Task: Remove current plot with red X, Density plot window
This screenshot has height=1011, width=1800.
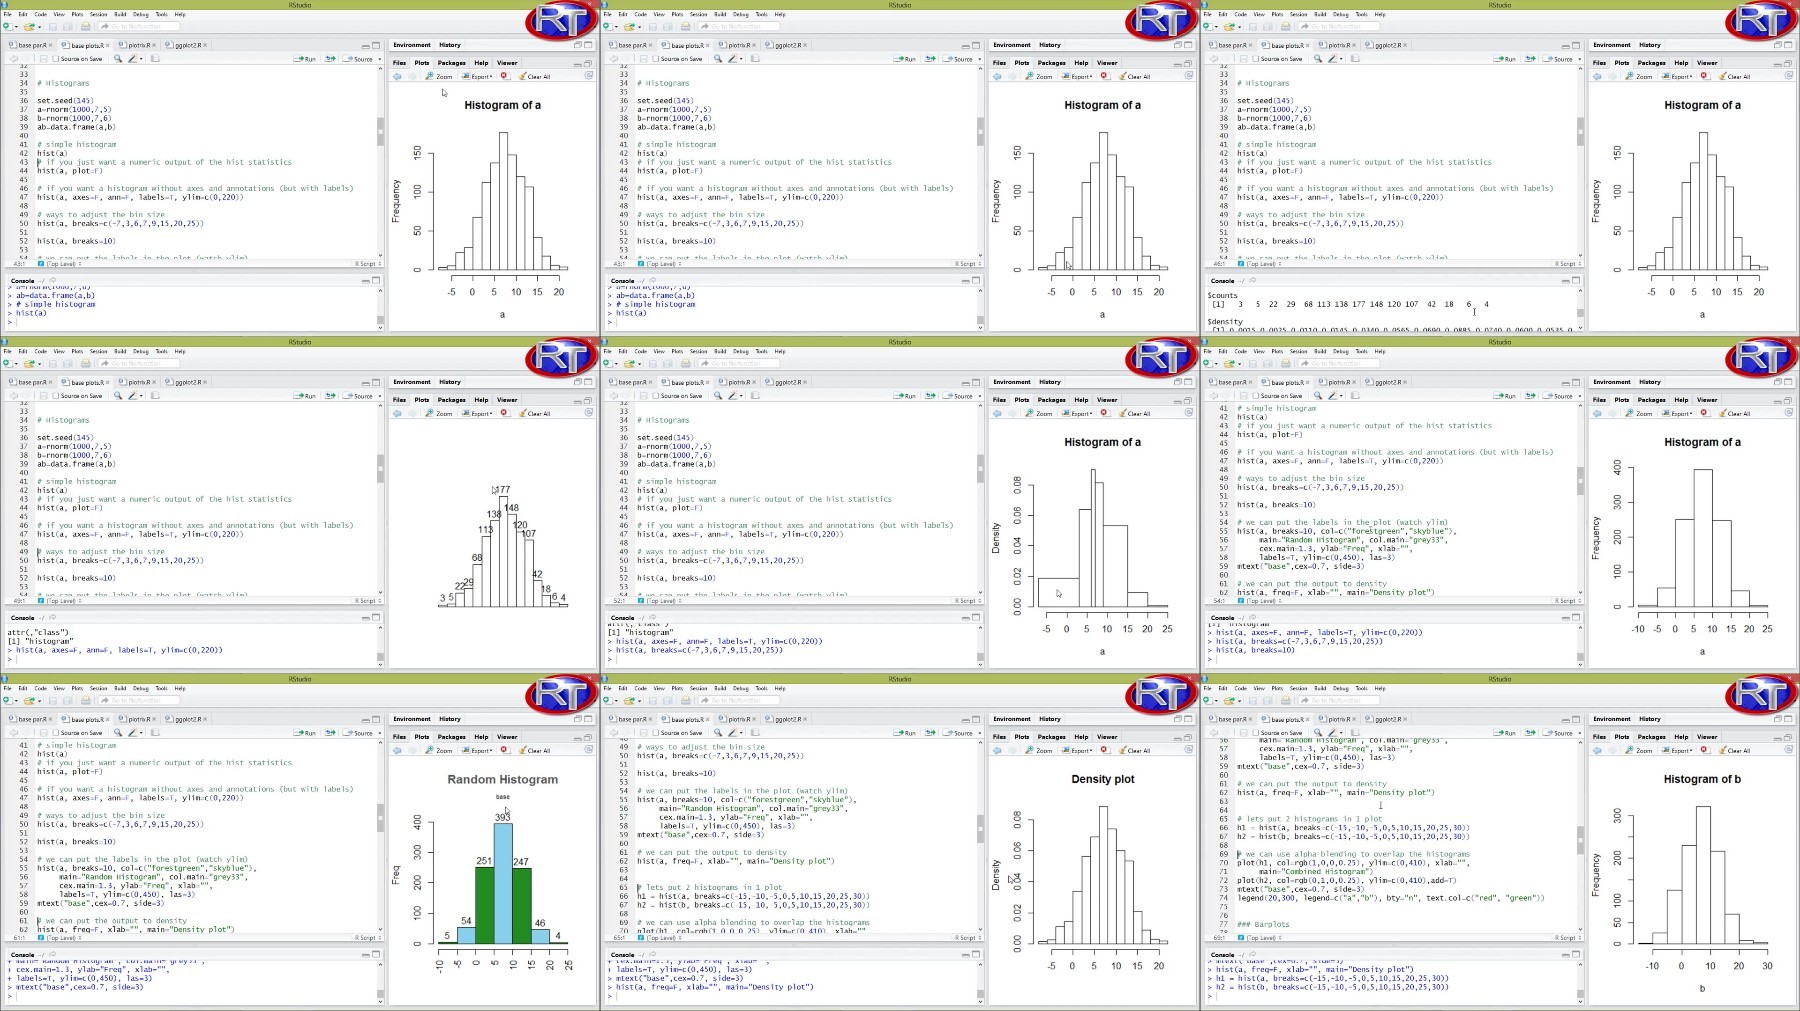Action: click(1104, 750)
